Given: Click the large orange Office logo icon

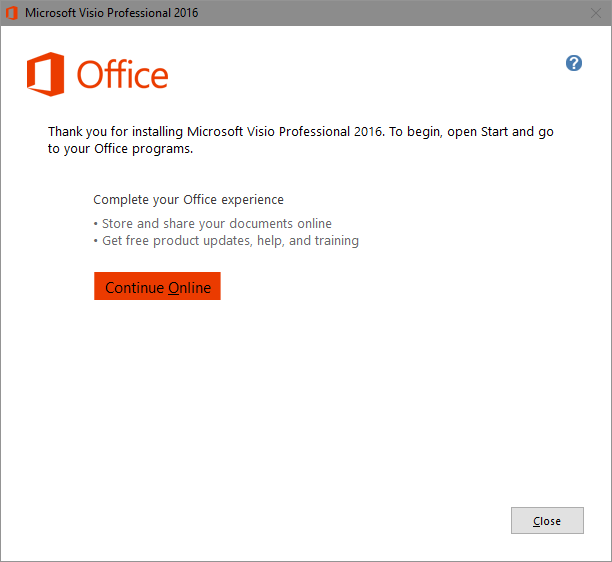Looking at the screenshot, I should tap(45, 74).
